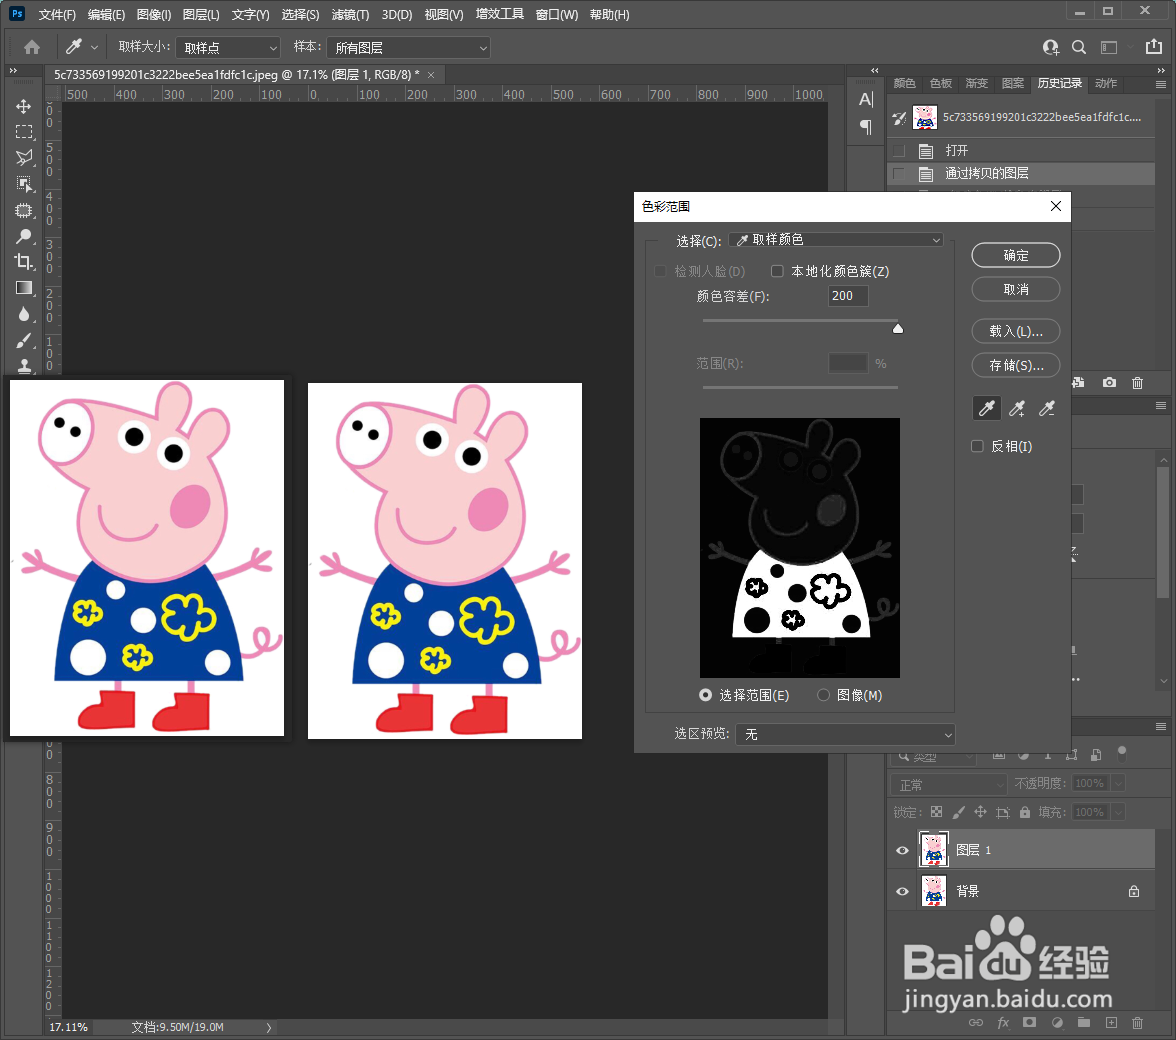1176x1040 pixels.
Task: Close the Color Range dialog
Action: [x=1055, y=206]
